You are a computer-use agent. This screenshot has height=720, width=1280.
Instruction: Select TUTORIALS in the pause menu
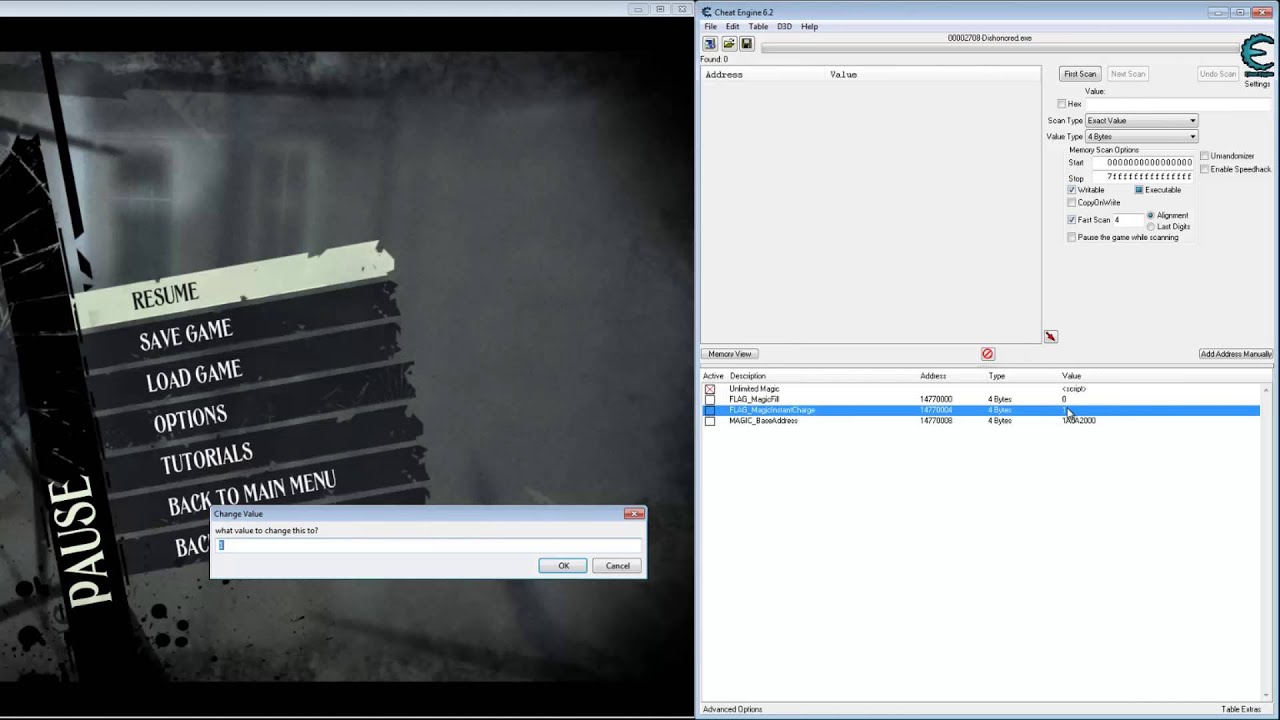point(206,459)
